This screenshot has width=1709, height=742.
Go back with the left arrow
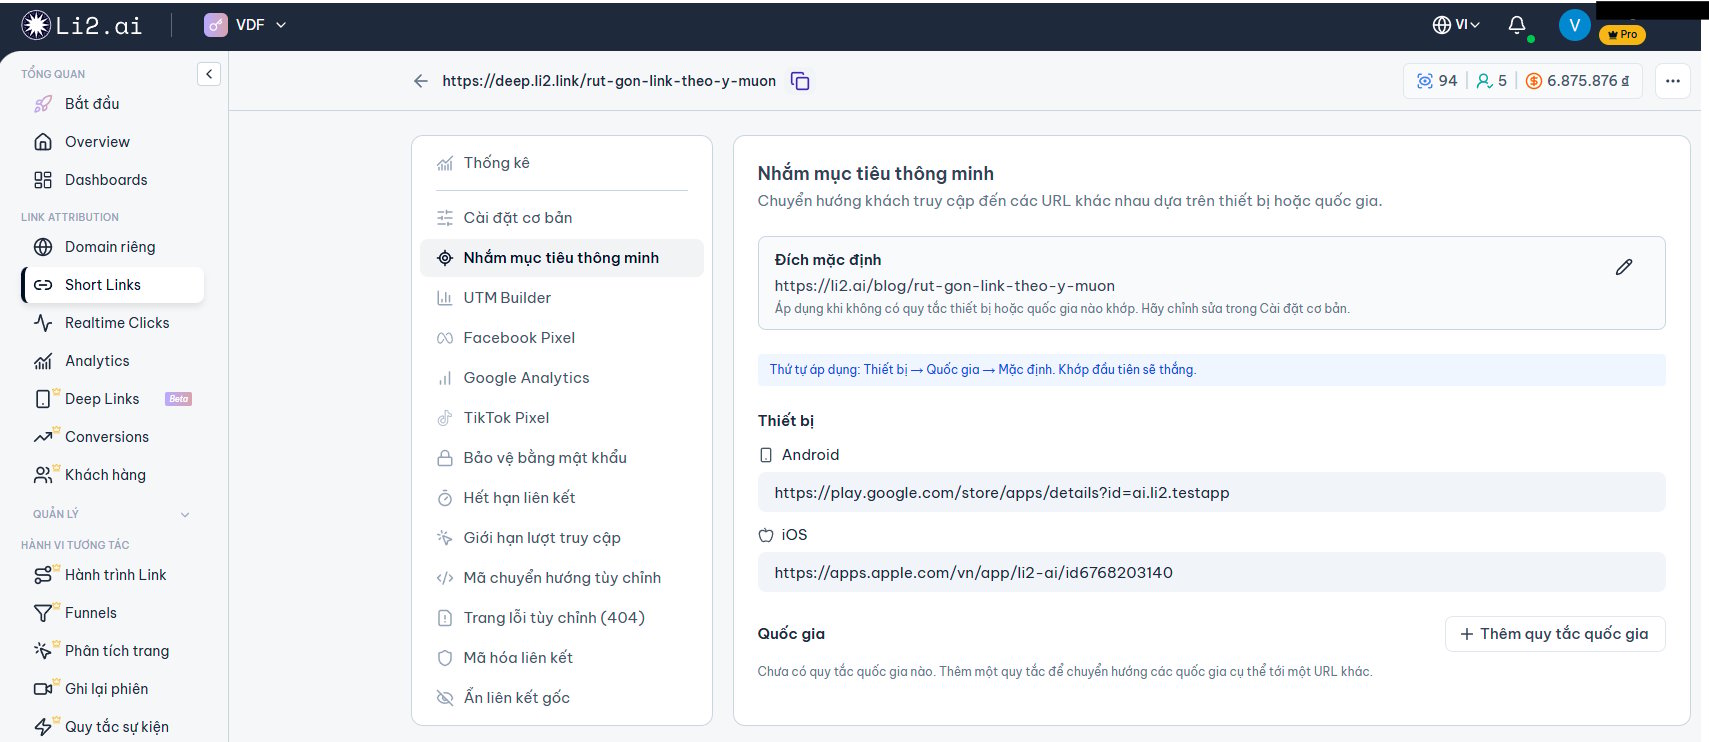point(421,81)
